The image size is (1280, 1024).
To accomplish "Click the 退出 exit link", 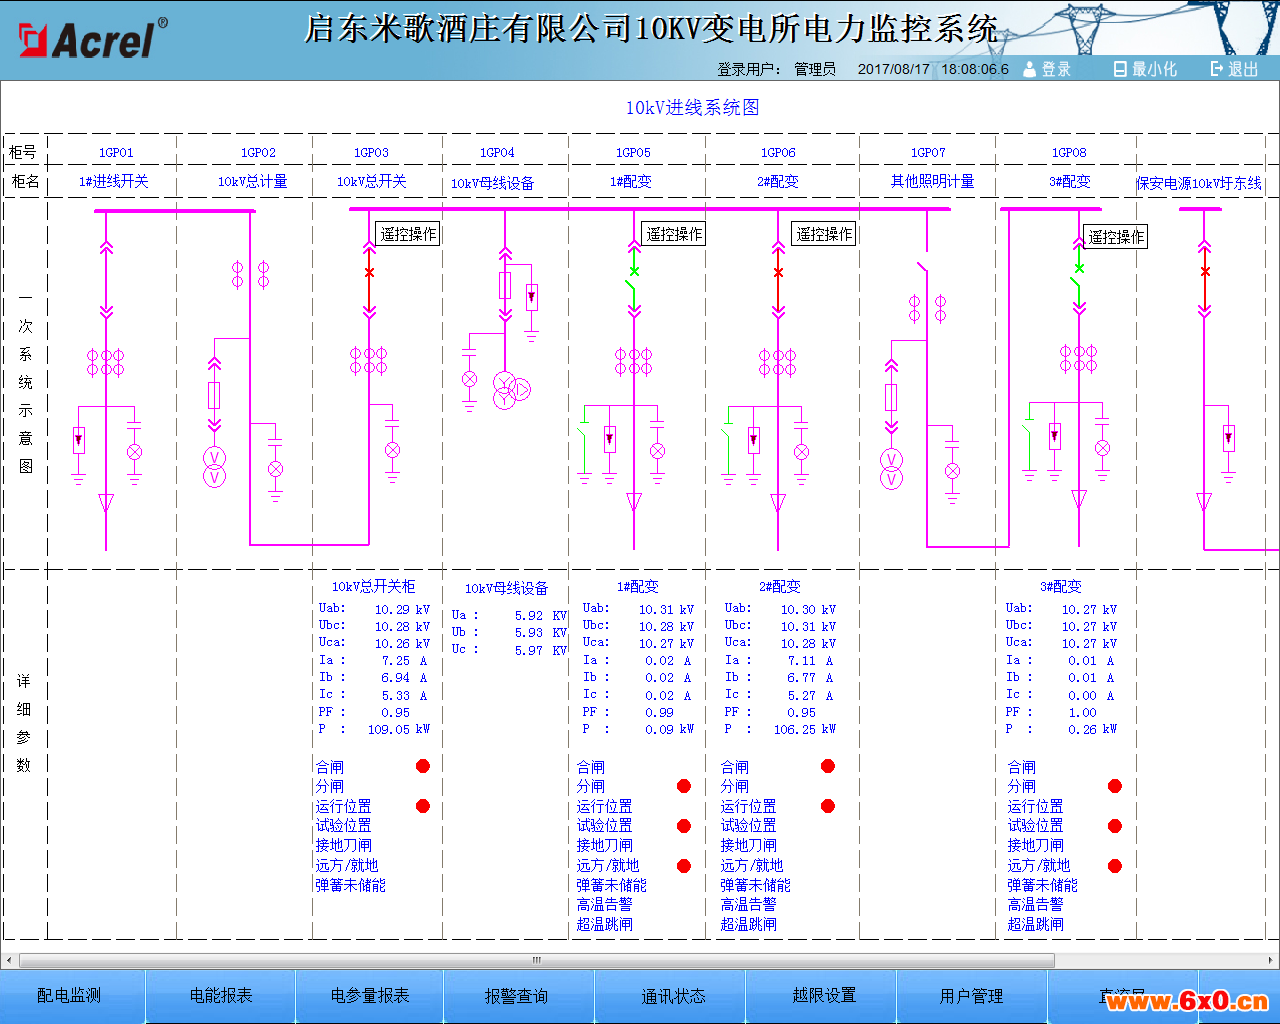I will 1243,69.
